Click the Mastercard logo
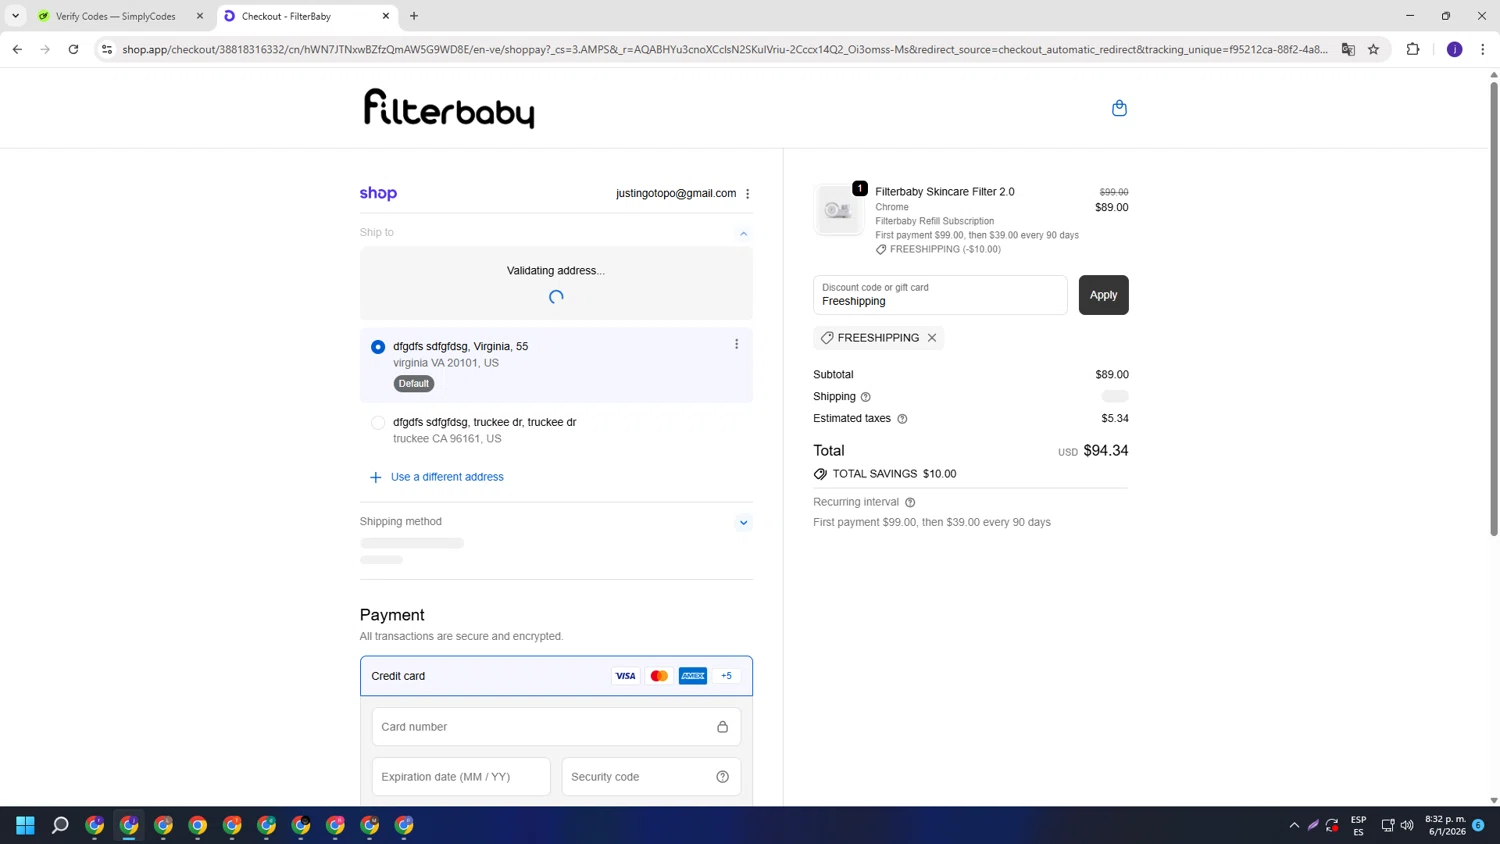Viewport: 1500px width, 844px height. [659, 676]
